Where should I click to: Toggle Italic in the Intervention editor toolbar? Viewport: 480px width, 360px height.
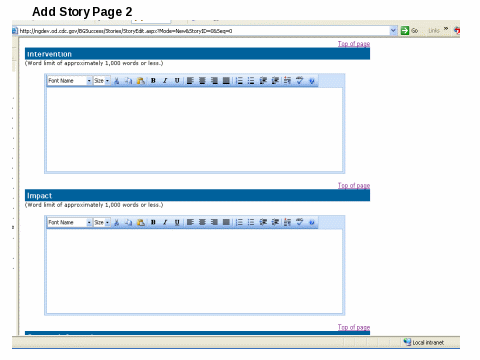coord(165,81)
